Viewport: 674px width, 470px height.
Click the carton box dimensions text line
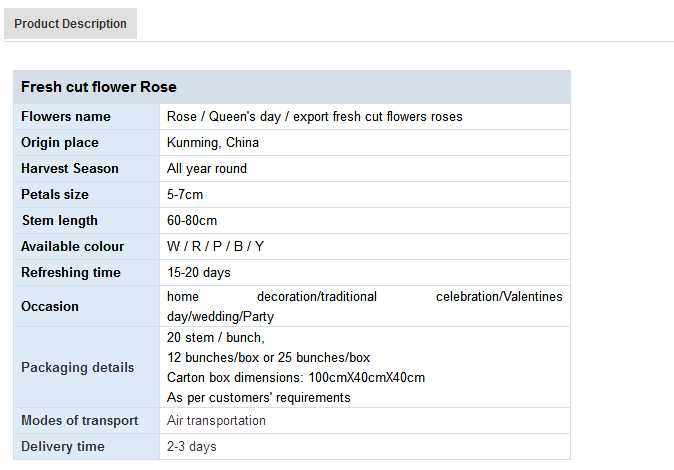[x=296, y=378]
